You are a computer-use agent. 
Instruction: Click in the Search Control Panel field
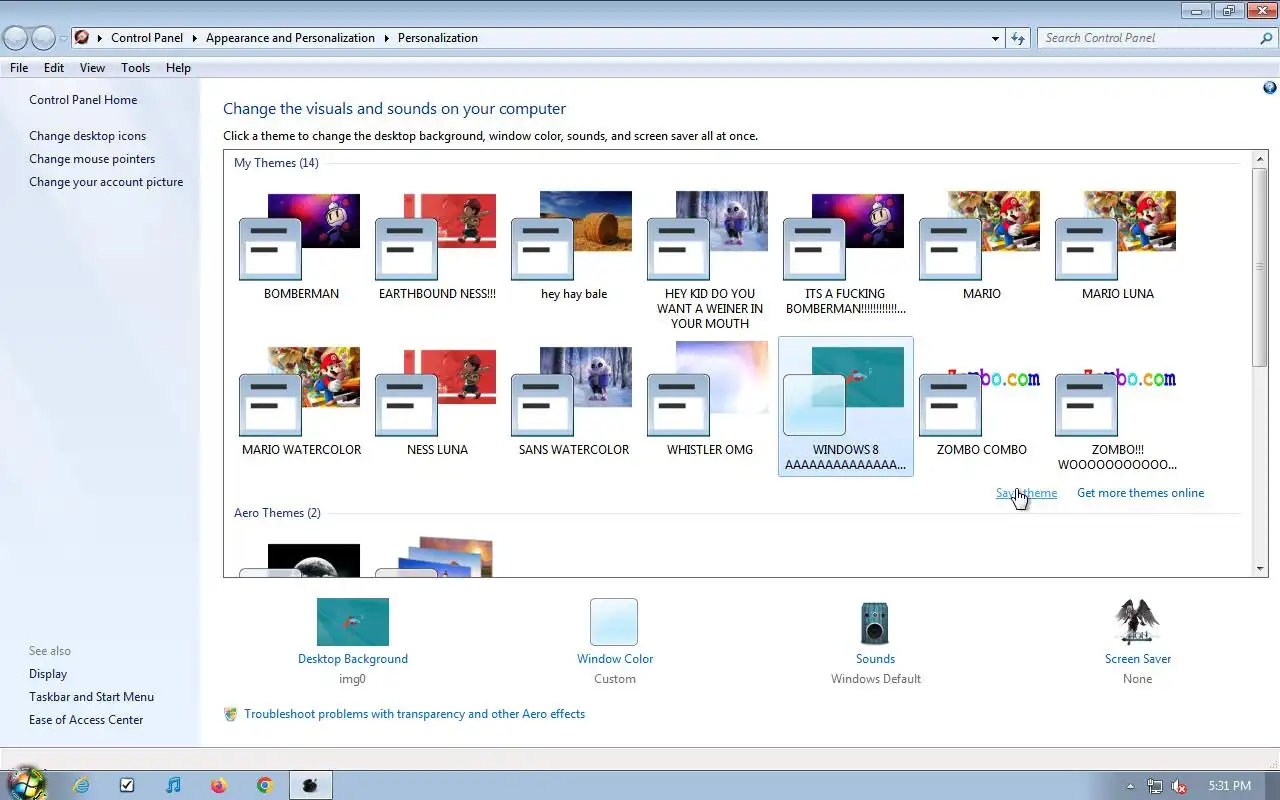pyautogui.click(x=1148, y=38)
